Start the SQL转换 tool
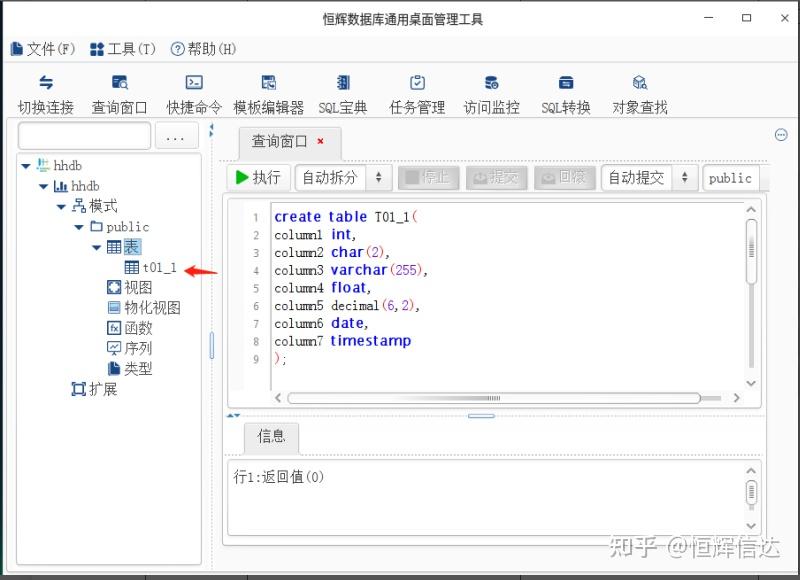The image size is (800, 580). click(x=565, y=95)
